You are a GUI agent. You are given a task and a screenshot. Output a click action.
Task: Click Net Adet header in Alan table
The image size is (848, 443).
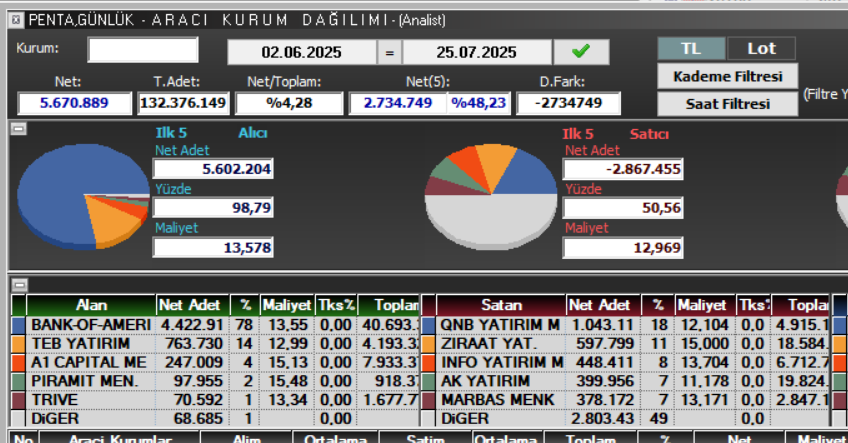[x=193, y=305]
